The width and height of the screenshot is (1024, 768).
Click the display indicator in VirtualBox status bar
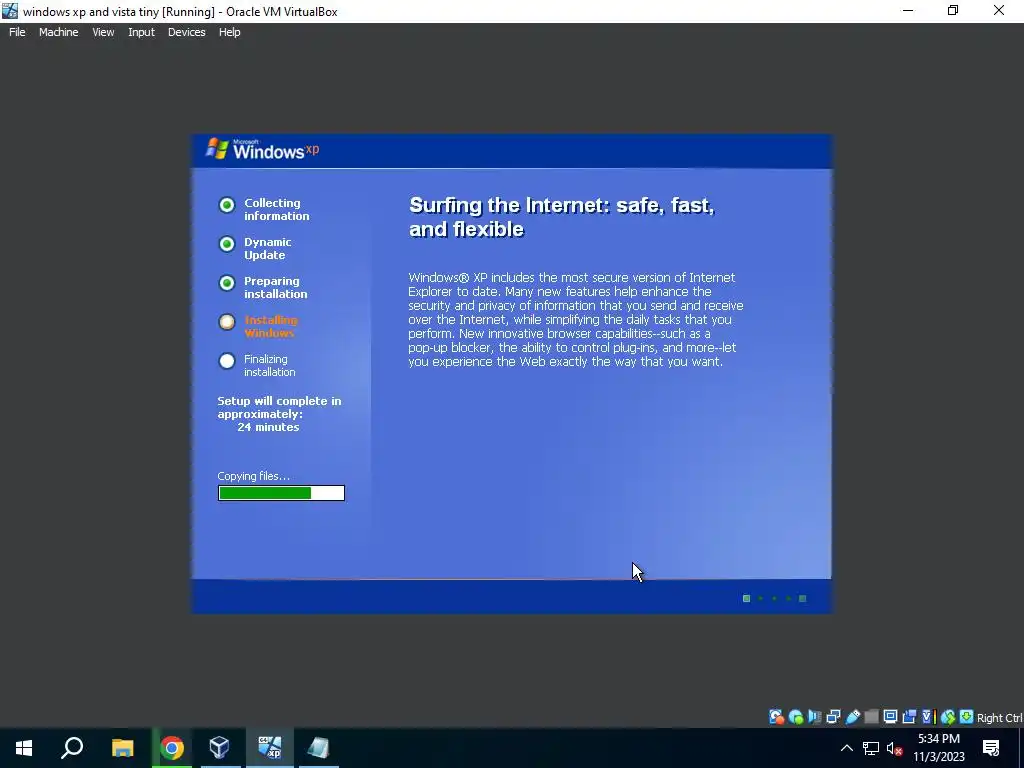(x=890, y=717)
